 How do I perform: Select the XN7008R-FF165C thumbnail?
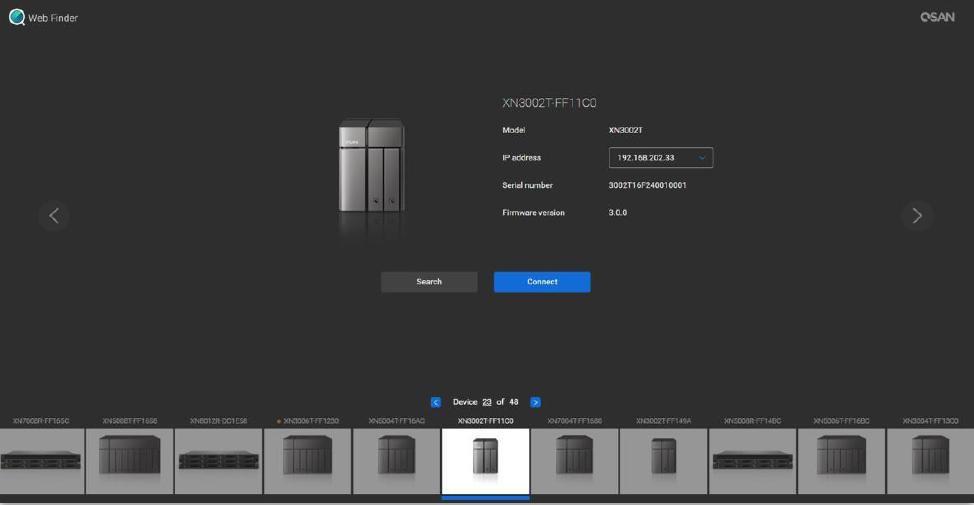[42, 460]
